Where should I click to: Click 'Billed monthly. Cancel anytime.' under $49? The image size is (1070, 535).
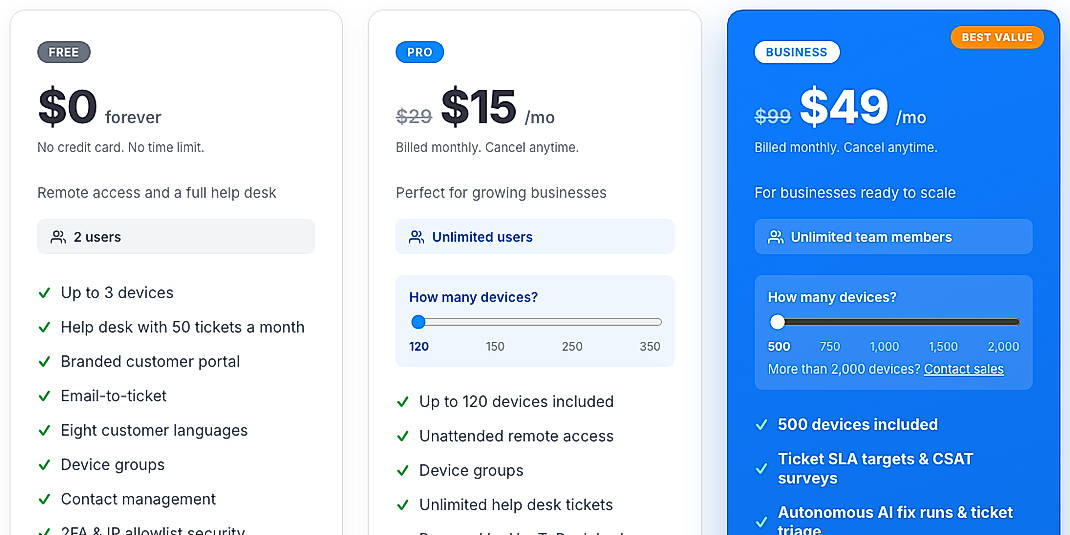(845, 147)
